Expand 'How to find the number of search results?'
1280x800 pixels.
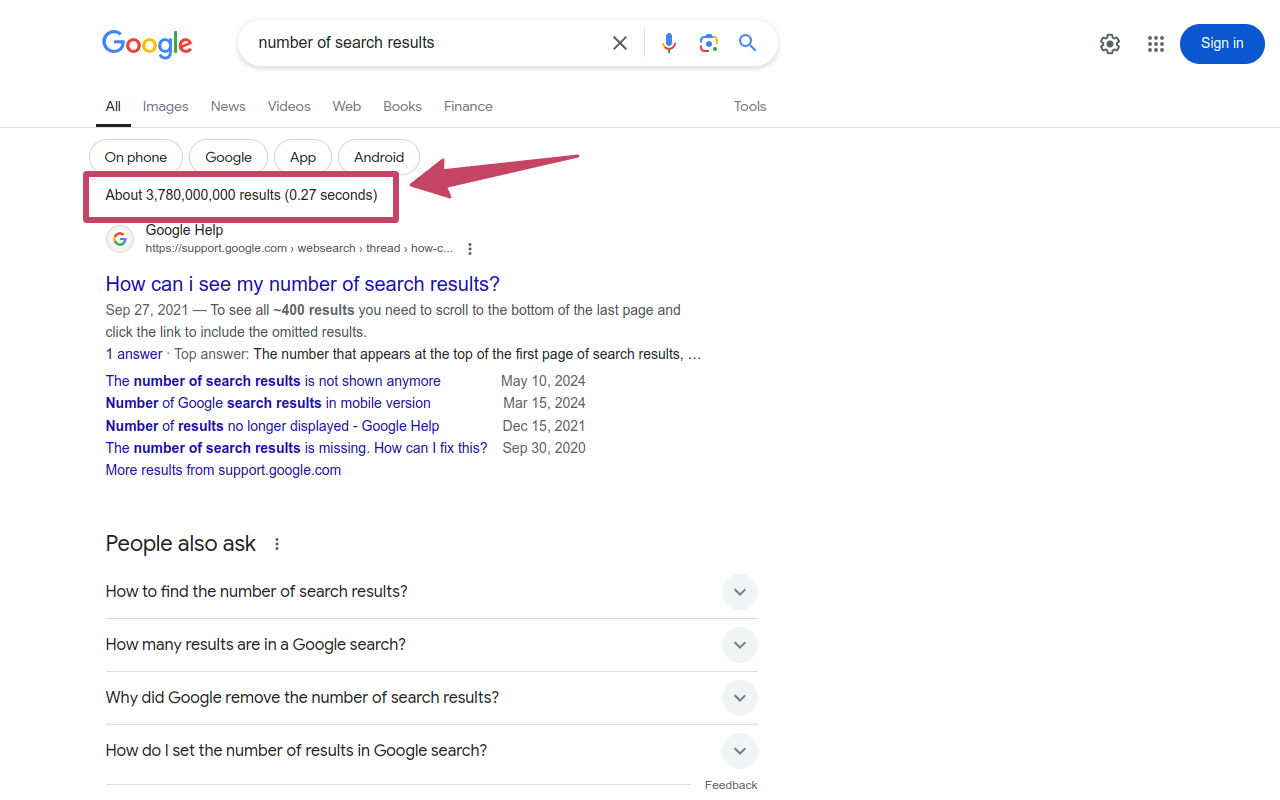click(432, 592)
